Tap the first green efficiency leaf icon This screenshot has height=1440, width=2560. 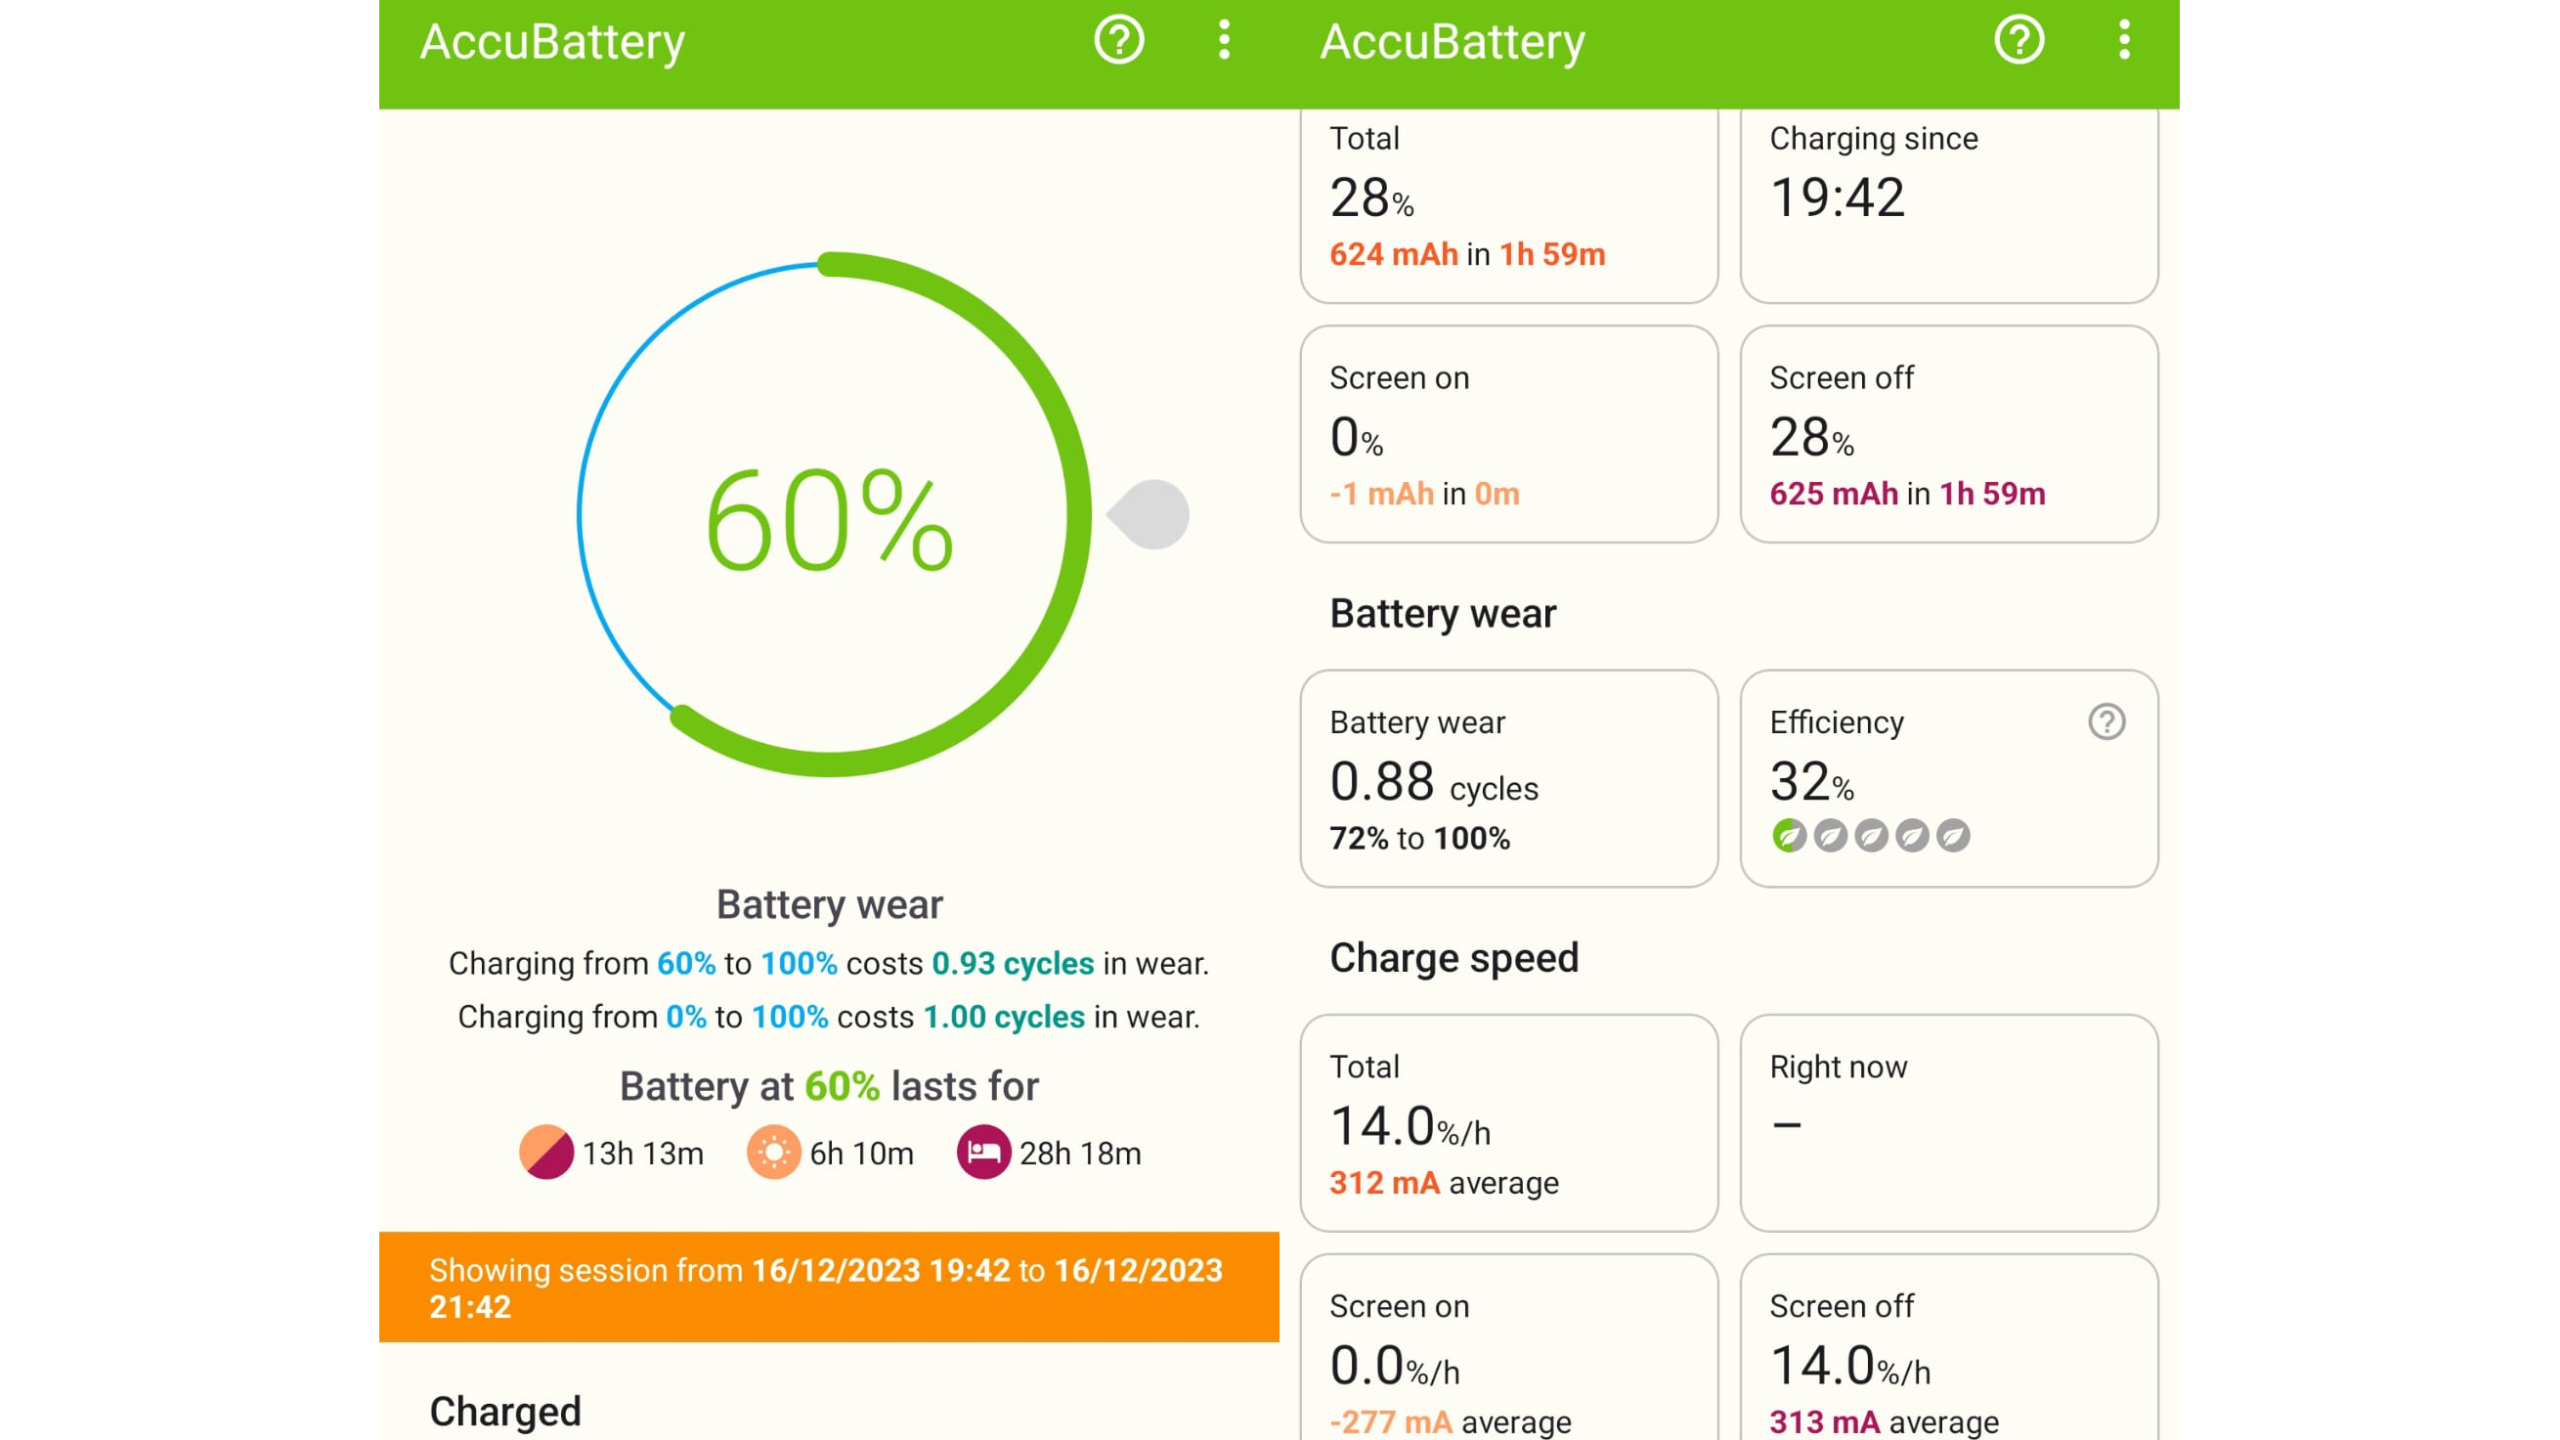(x=1788, y=835)
